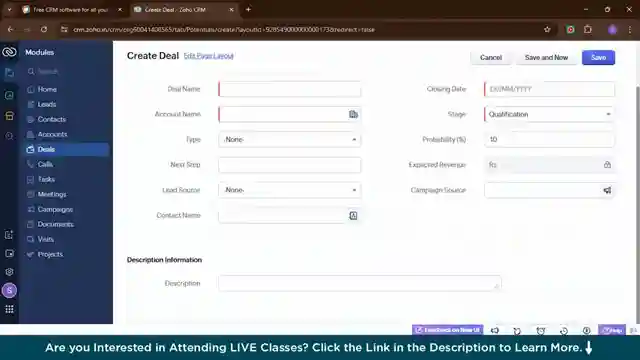Click the recent items history icon

tap(564, 331)
